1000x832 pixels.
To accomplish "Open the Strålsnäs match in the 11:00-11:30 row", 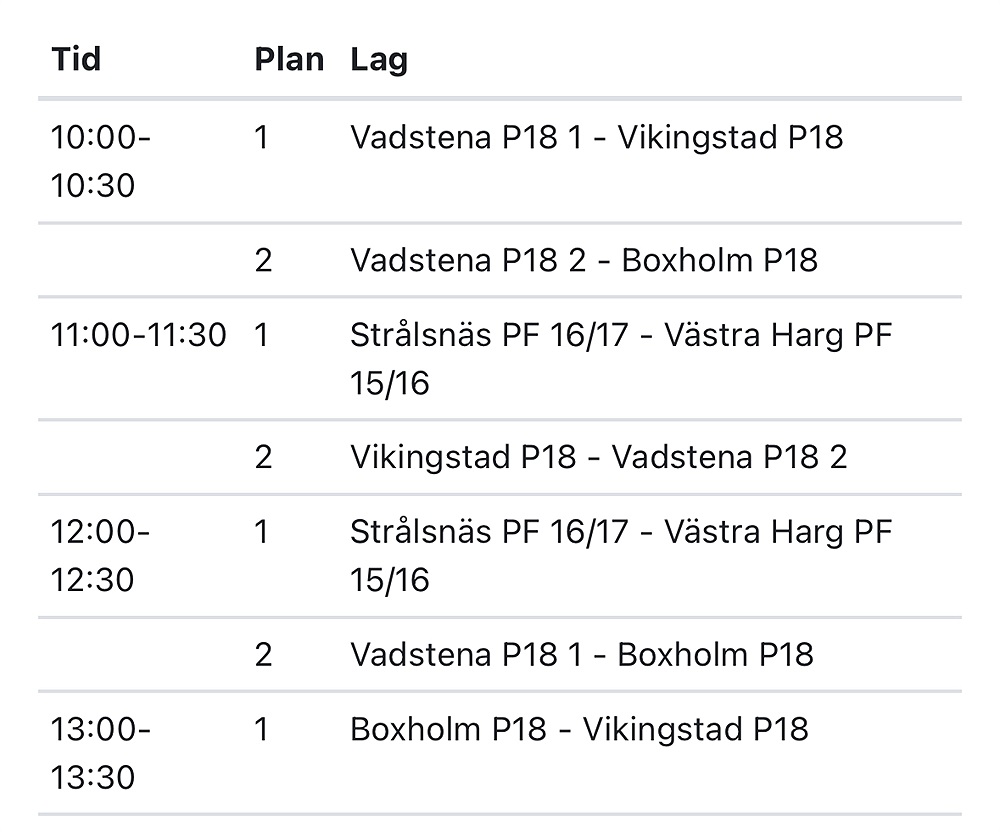I will (620, 358).
